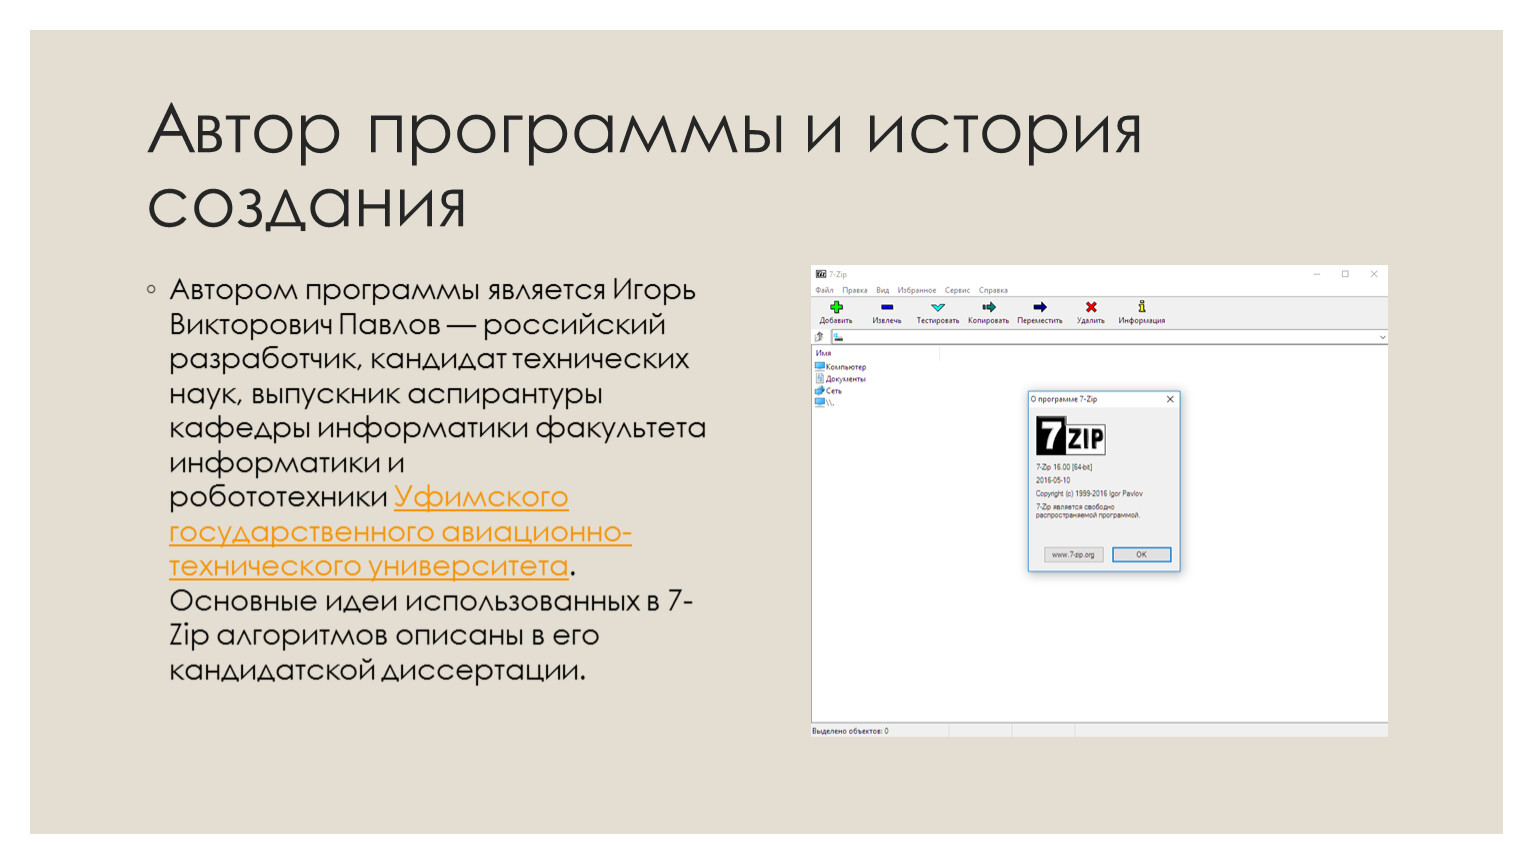1533x864 pixels.
Task: Click the up-folder icon beside the address bar
Action: click(819, 337)
